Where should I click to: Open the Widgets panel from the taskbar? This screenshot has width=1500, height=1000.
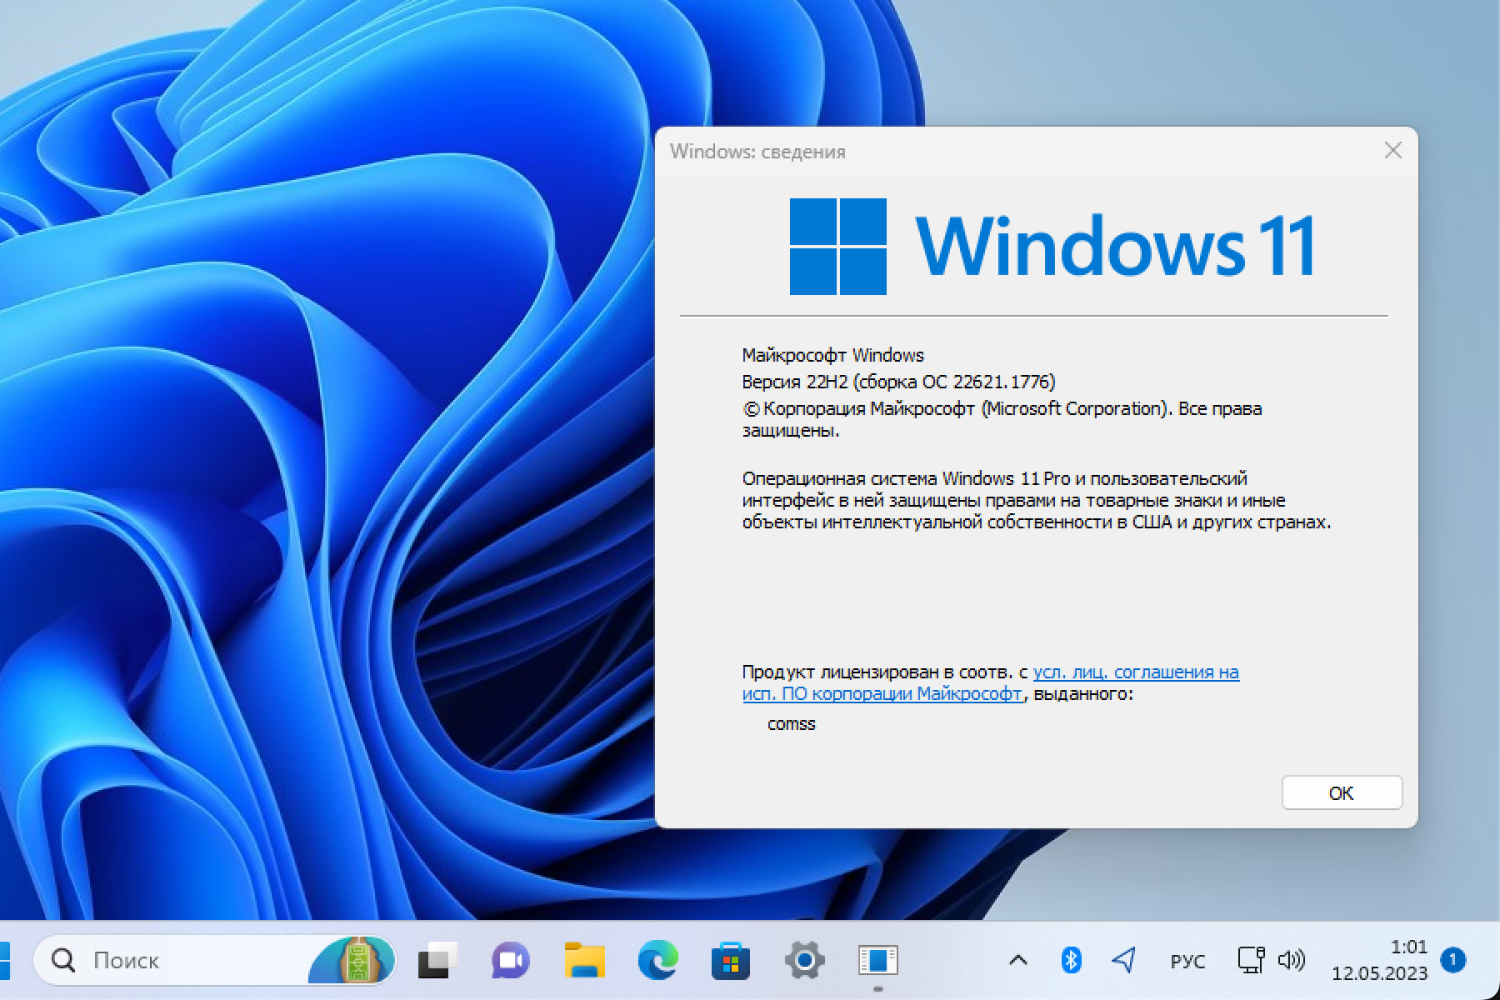[x=360, y=960]
